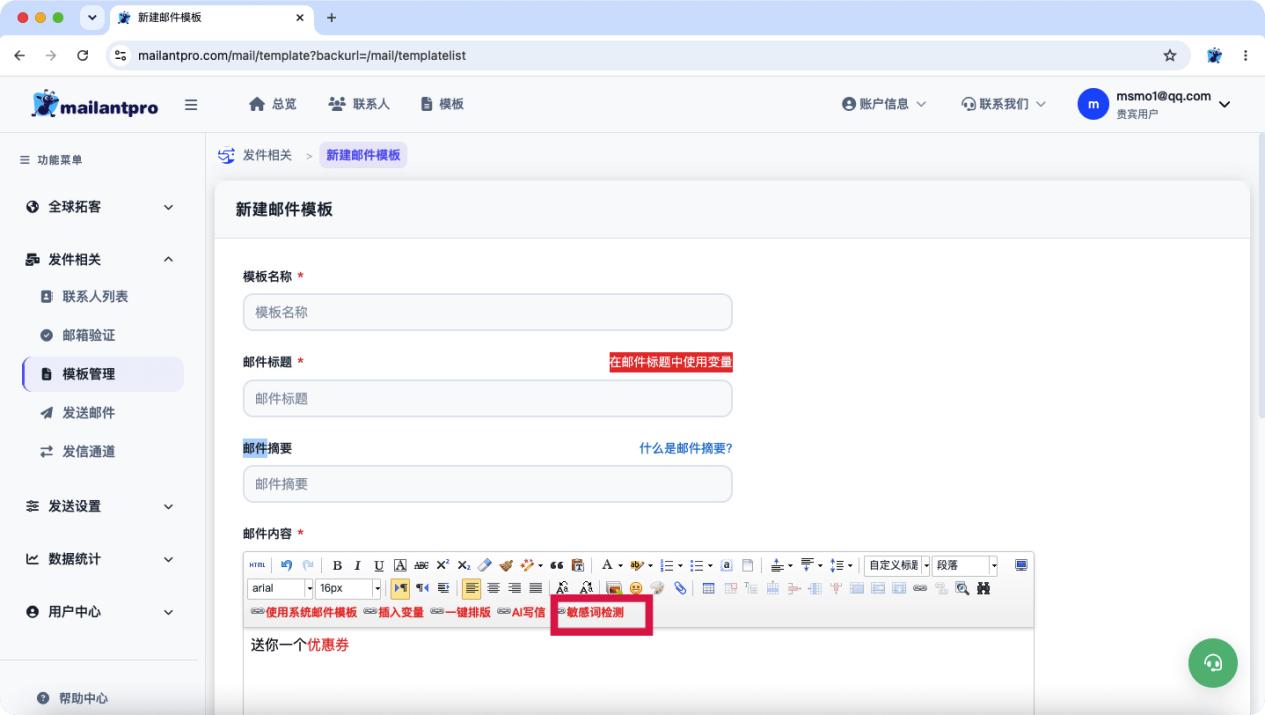Click the 邮件标题 input field
This screenshot has height=715, width=1265.
point(488,398)
